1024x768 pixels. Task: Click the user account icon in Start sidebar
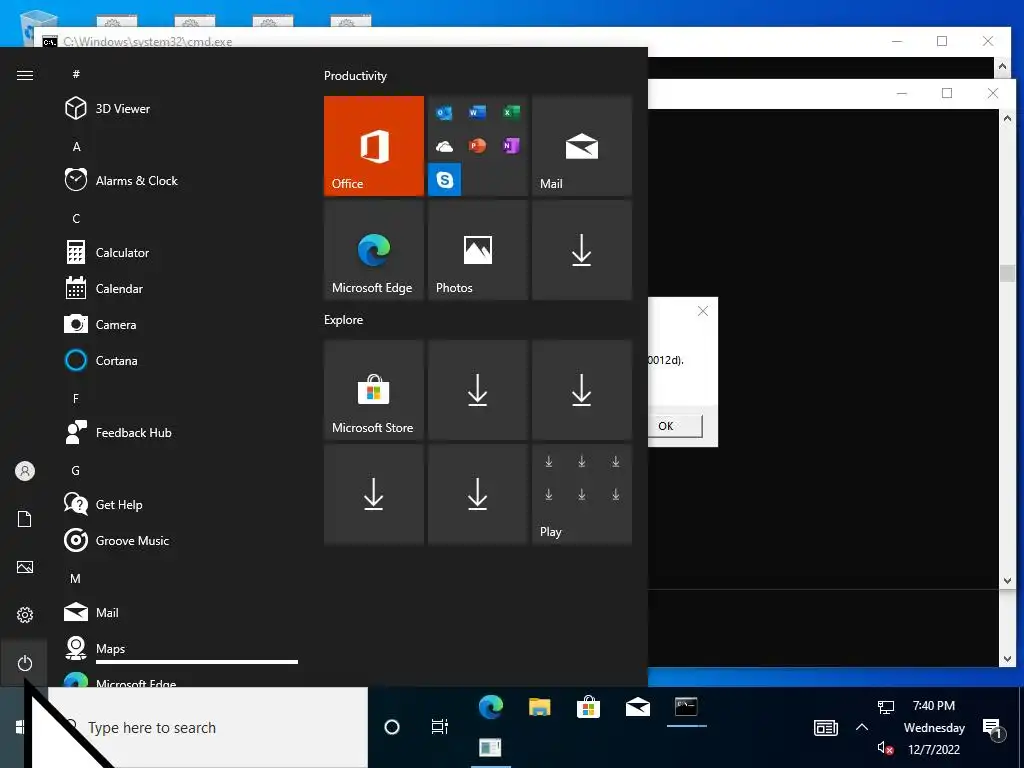[24, 471]
